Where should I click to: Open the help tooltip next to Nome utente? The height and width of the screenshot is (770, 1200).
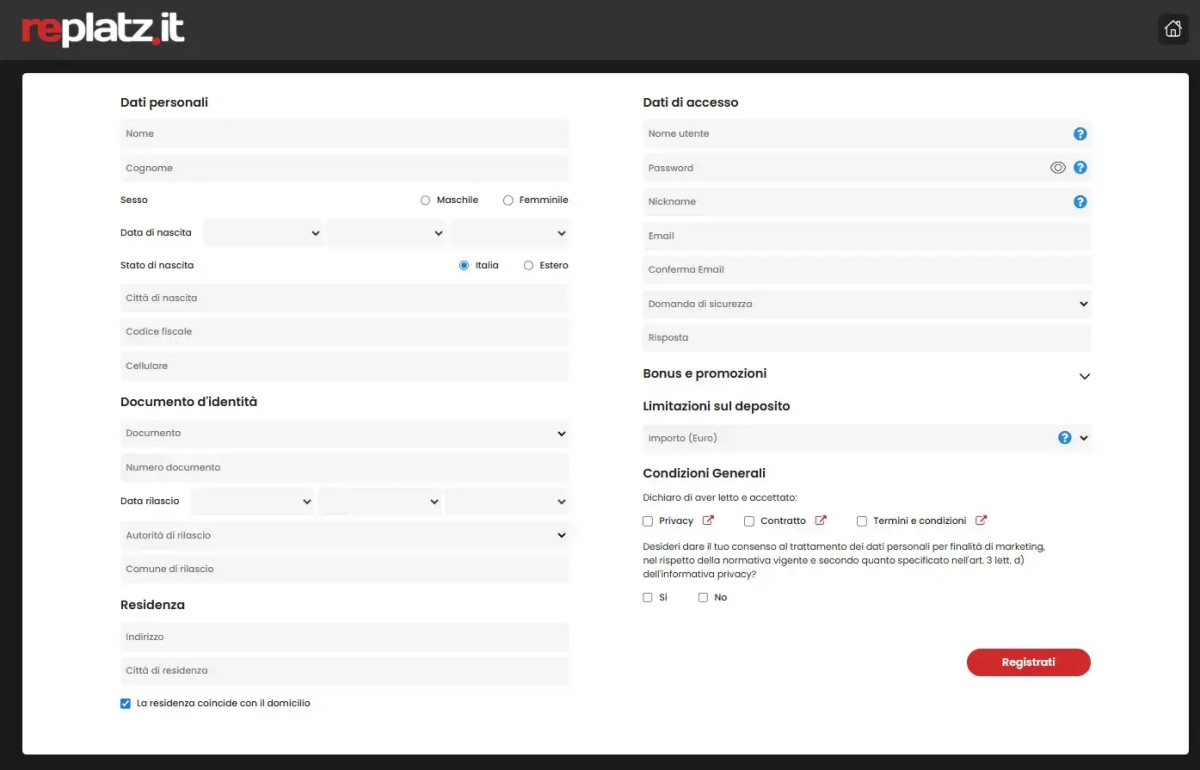1080,133
